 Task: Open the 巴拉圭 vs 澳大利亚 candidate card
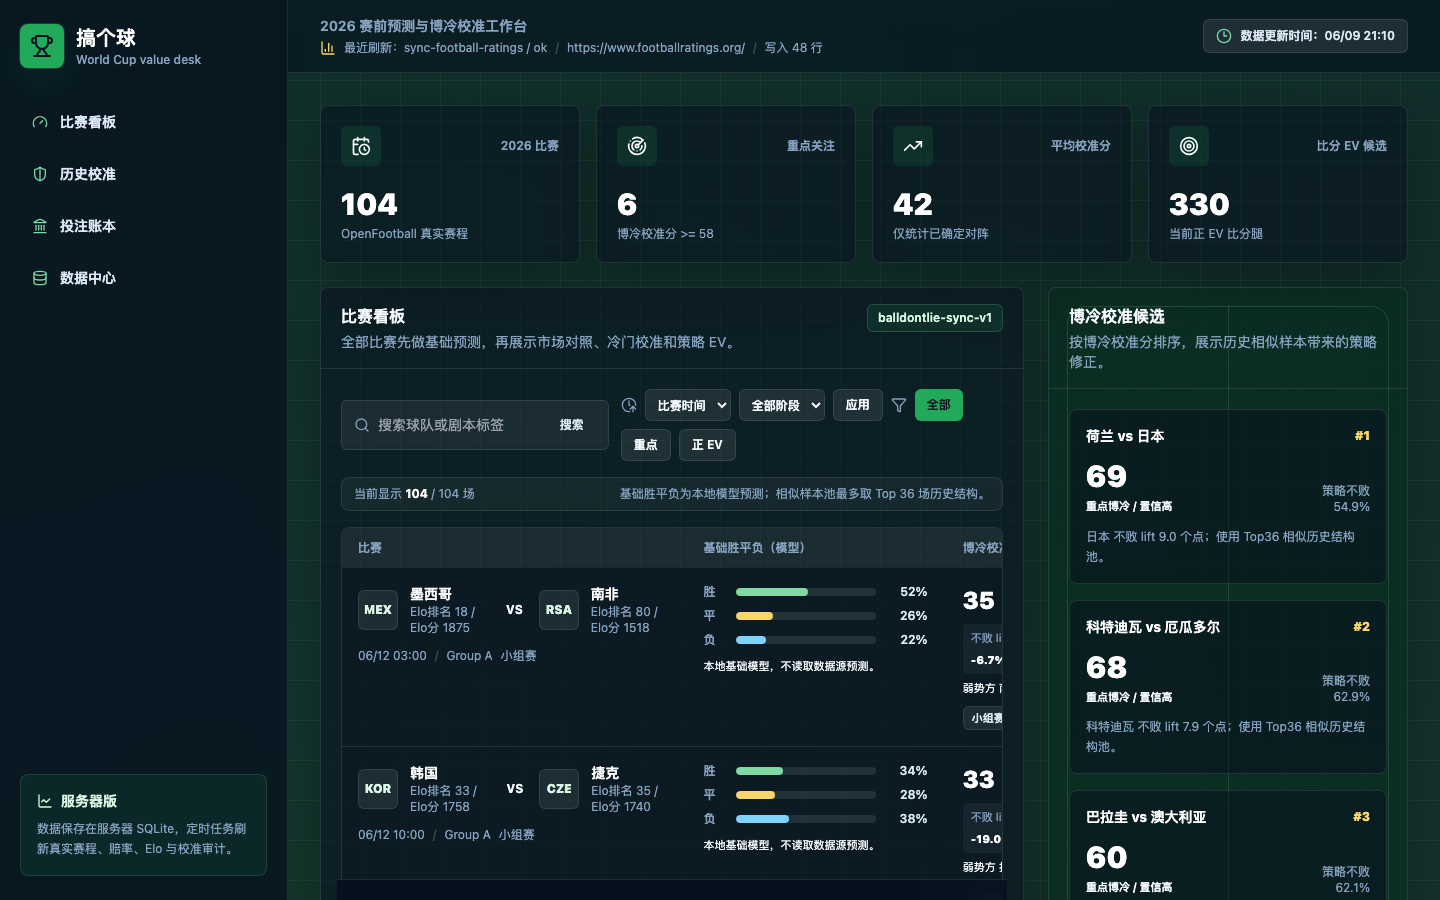pos(1228,846)
